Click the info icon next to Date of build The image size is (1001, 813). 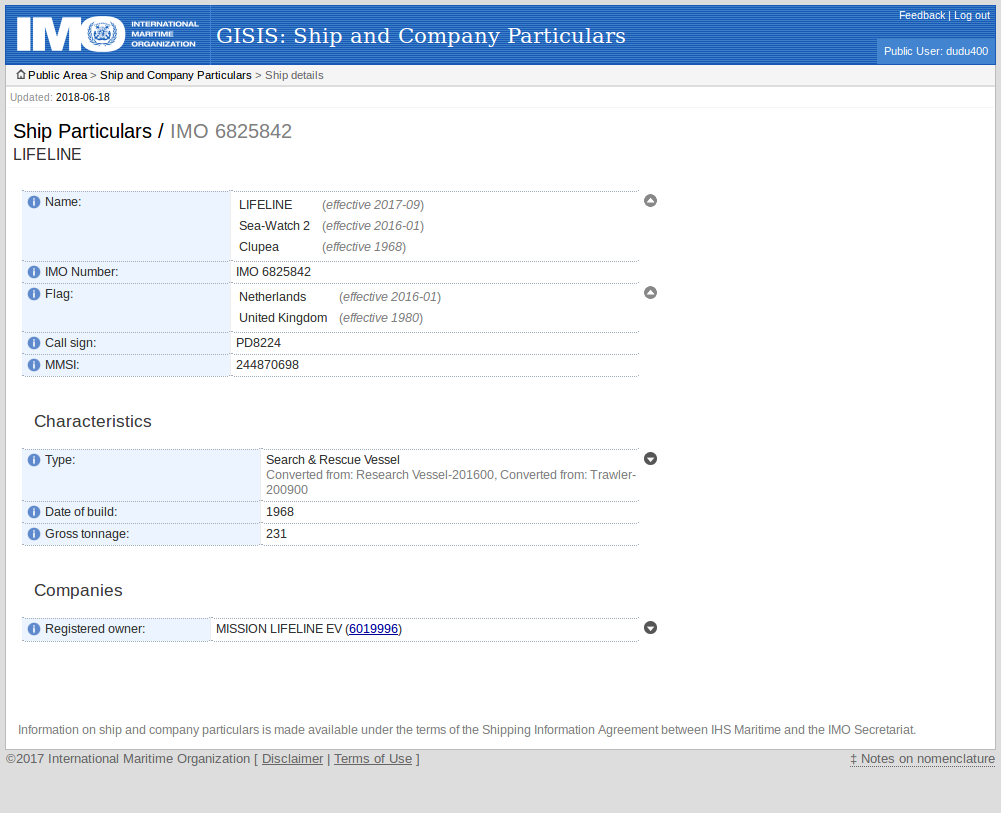click(x=34, y=512)
